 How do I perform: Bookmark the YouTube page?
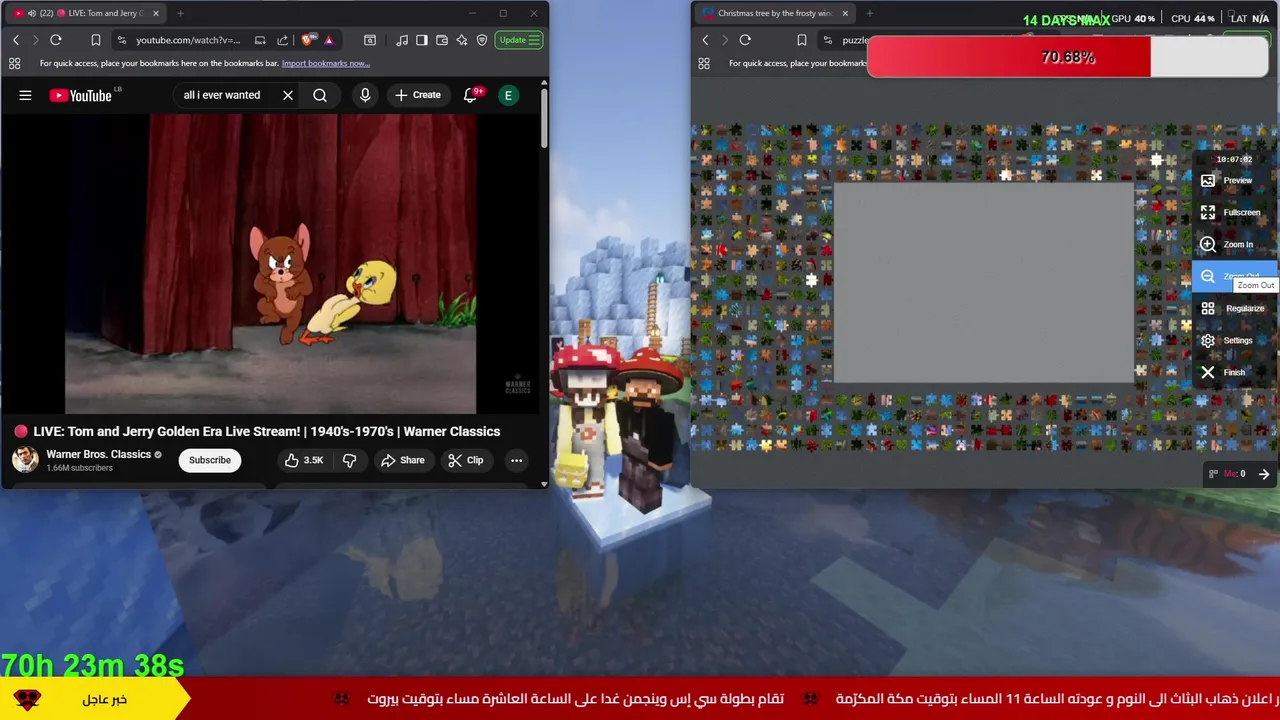96,40
